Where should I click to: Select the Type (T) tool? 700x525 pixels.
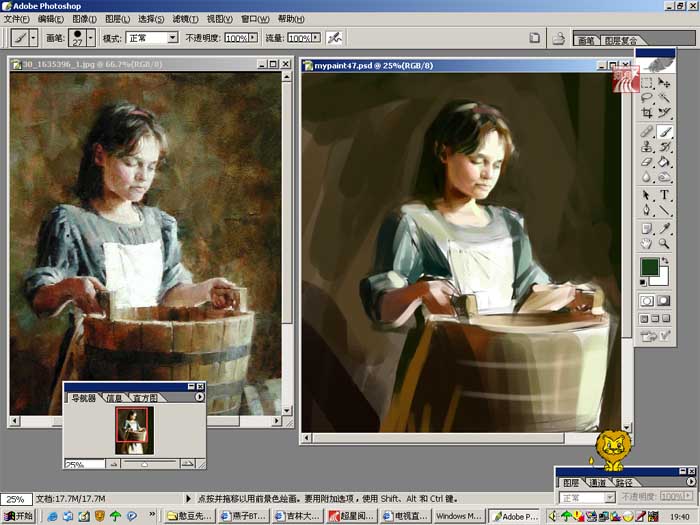click(664, 195)
